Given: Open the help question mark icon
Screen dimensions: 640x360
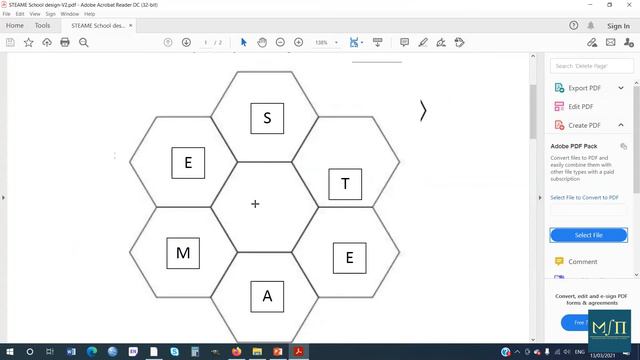Looking at the screenshot, I should tap(573, 25).
